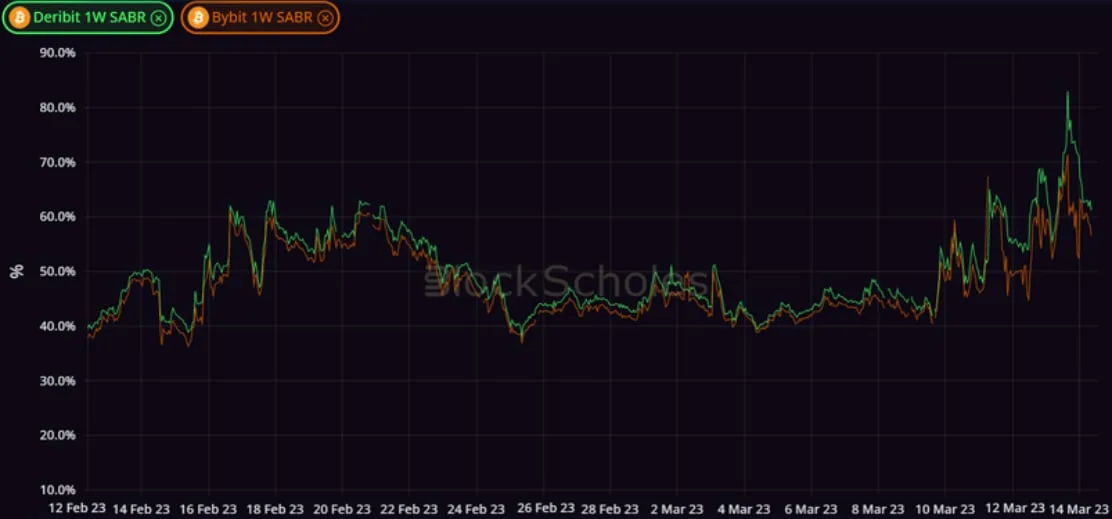Click the 8 Mar 23 date label

coord(878,509)
